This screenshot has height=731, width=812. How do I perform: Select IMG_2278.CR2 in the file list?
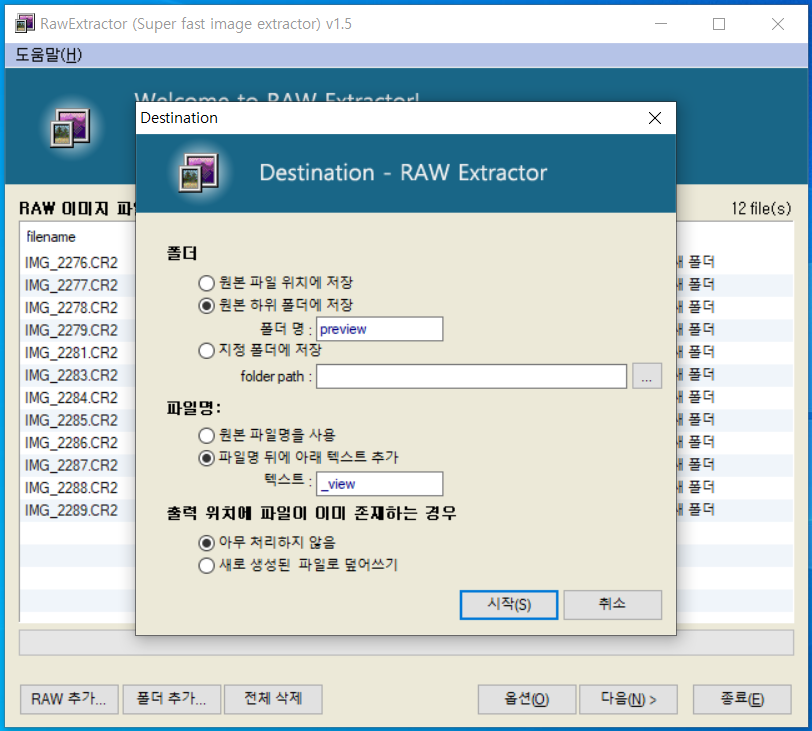(x=71, y=308)
